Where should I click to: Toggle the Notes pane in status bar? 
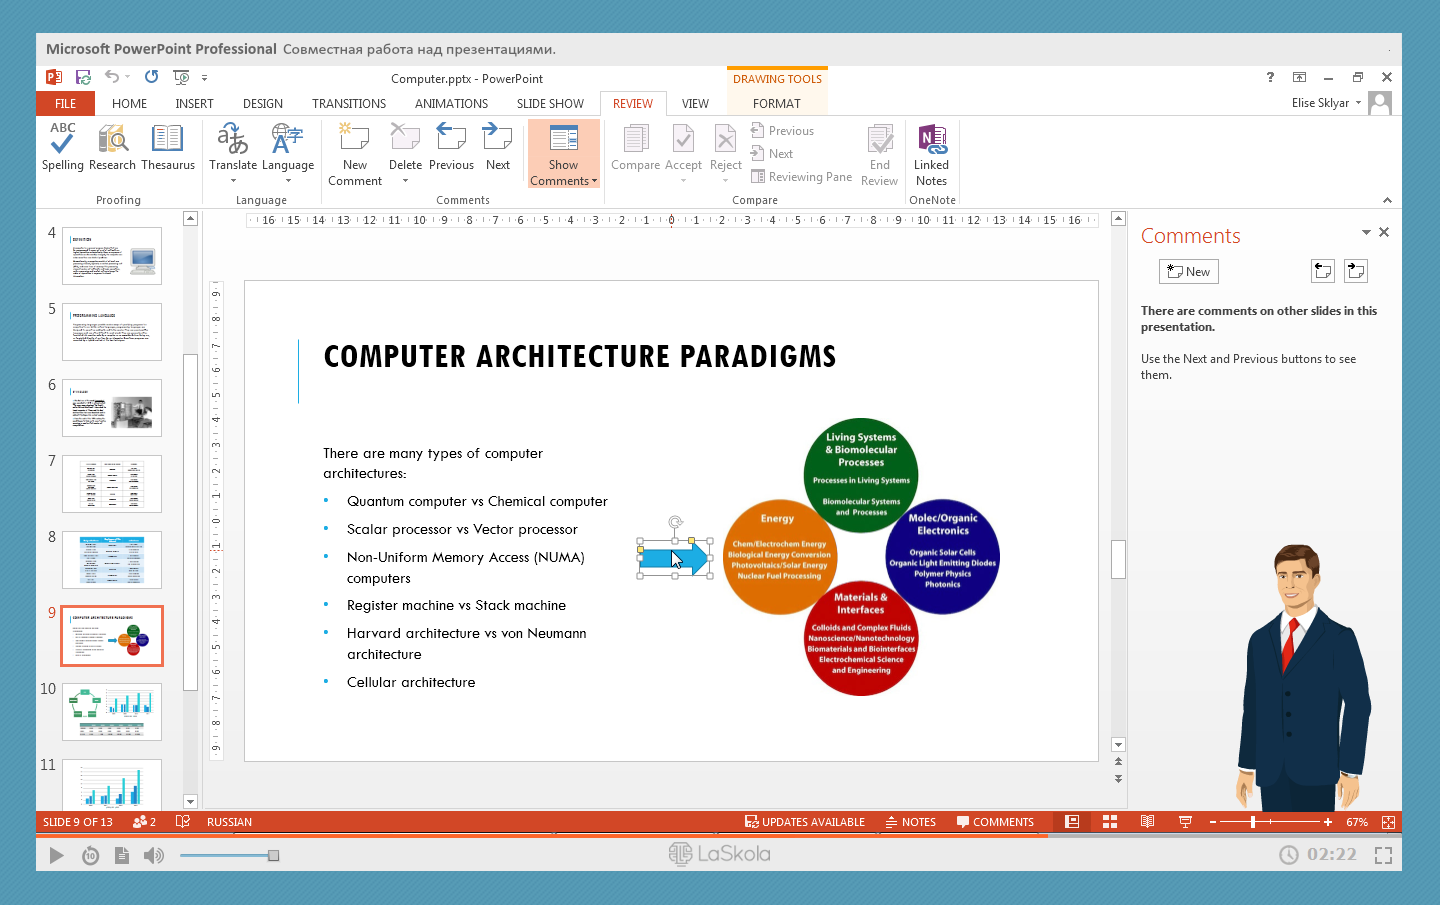(x=911, y=822)
